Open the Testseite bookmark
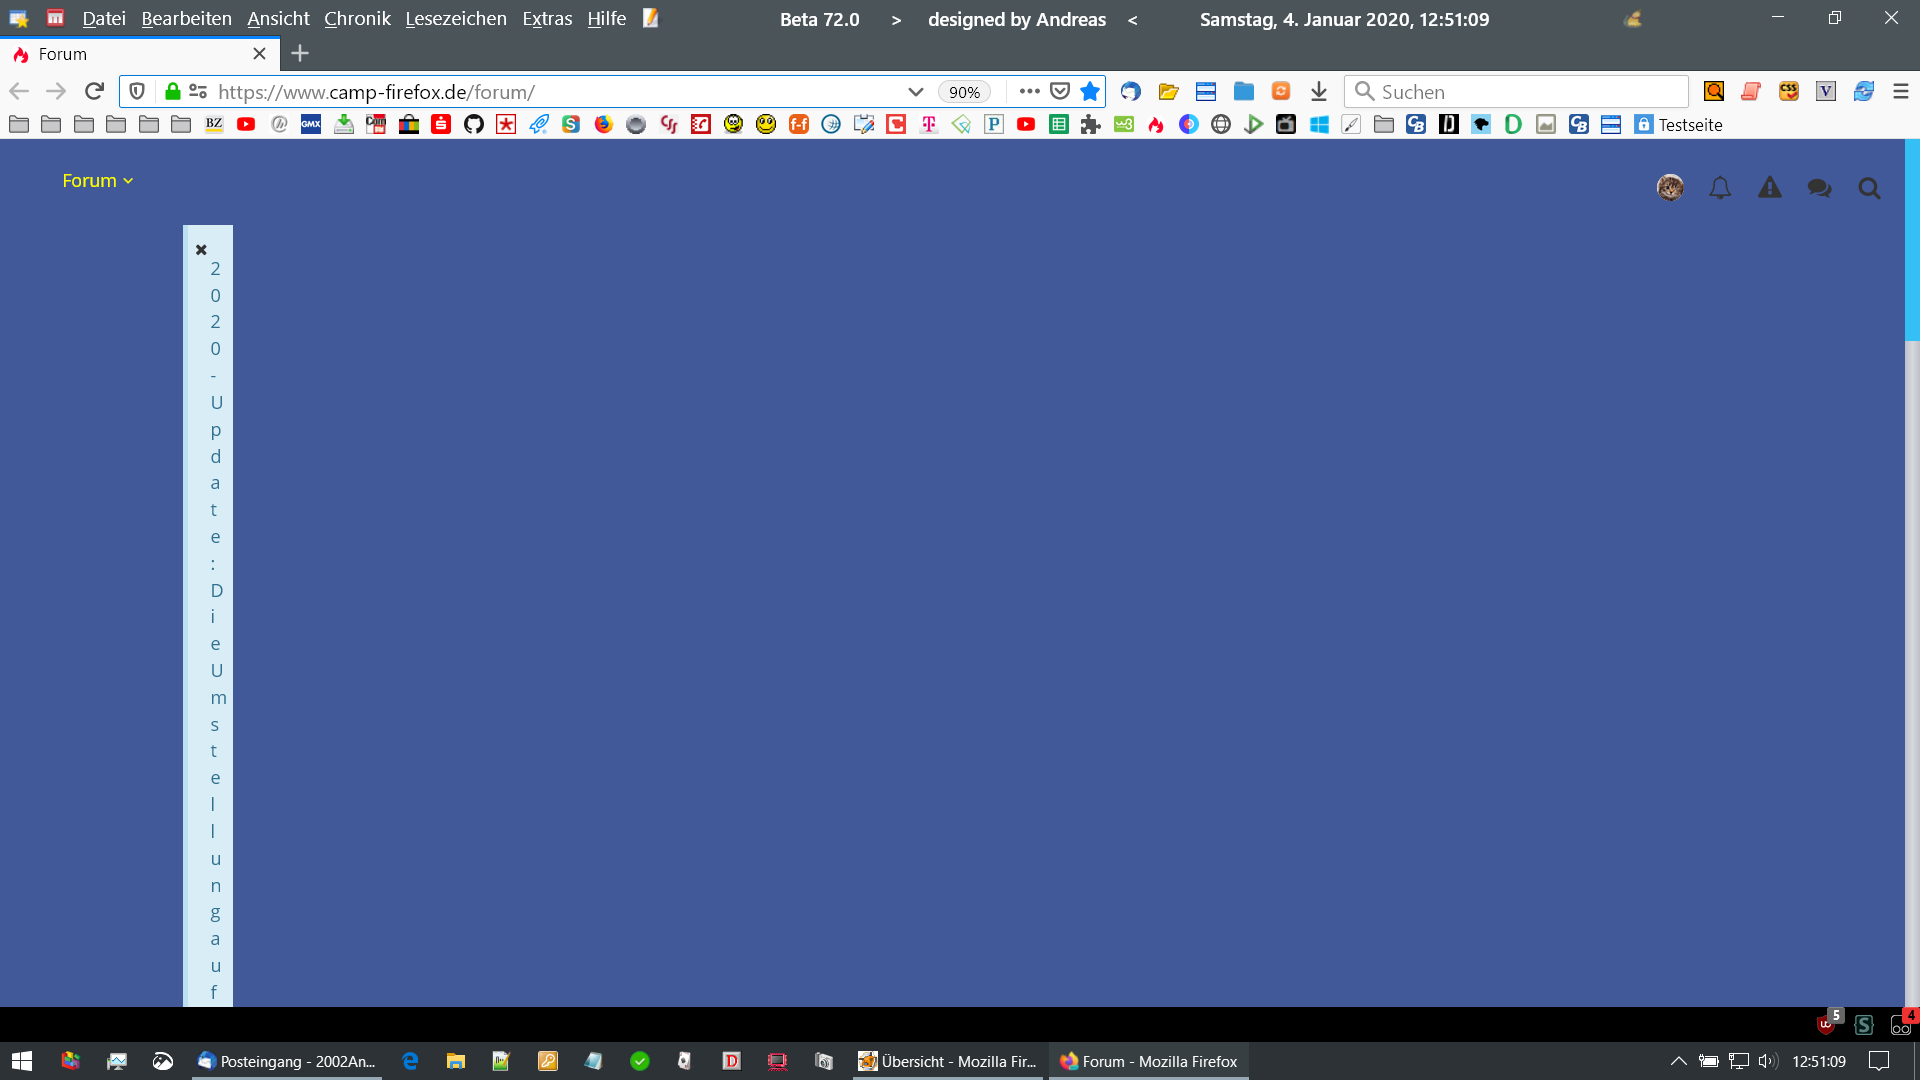The width and height of the screenshot is (1920, 1080). coord(1679,124)
